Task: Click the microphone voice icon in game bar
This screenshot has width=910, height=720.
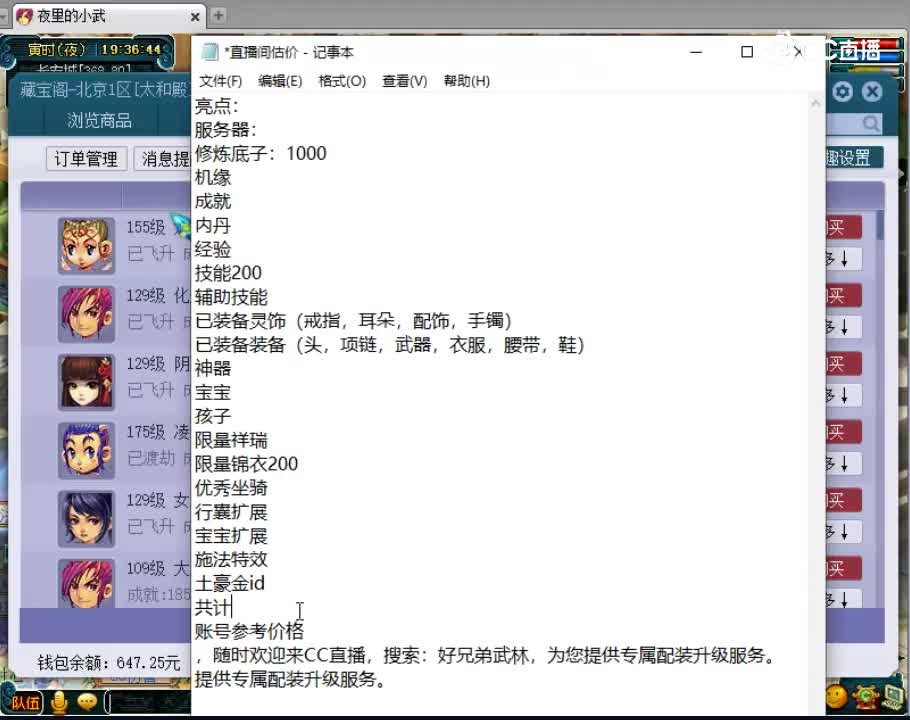Action: 59,703
